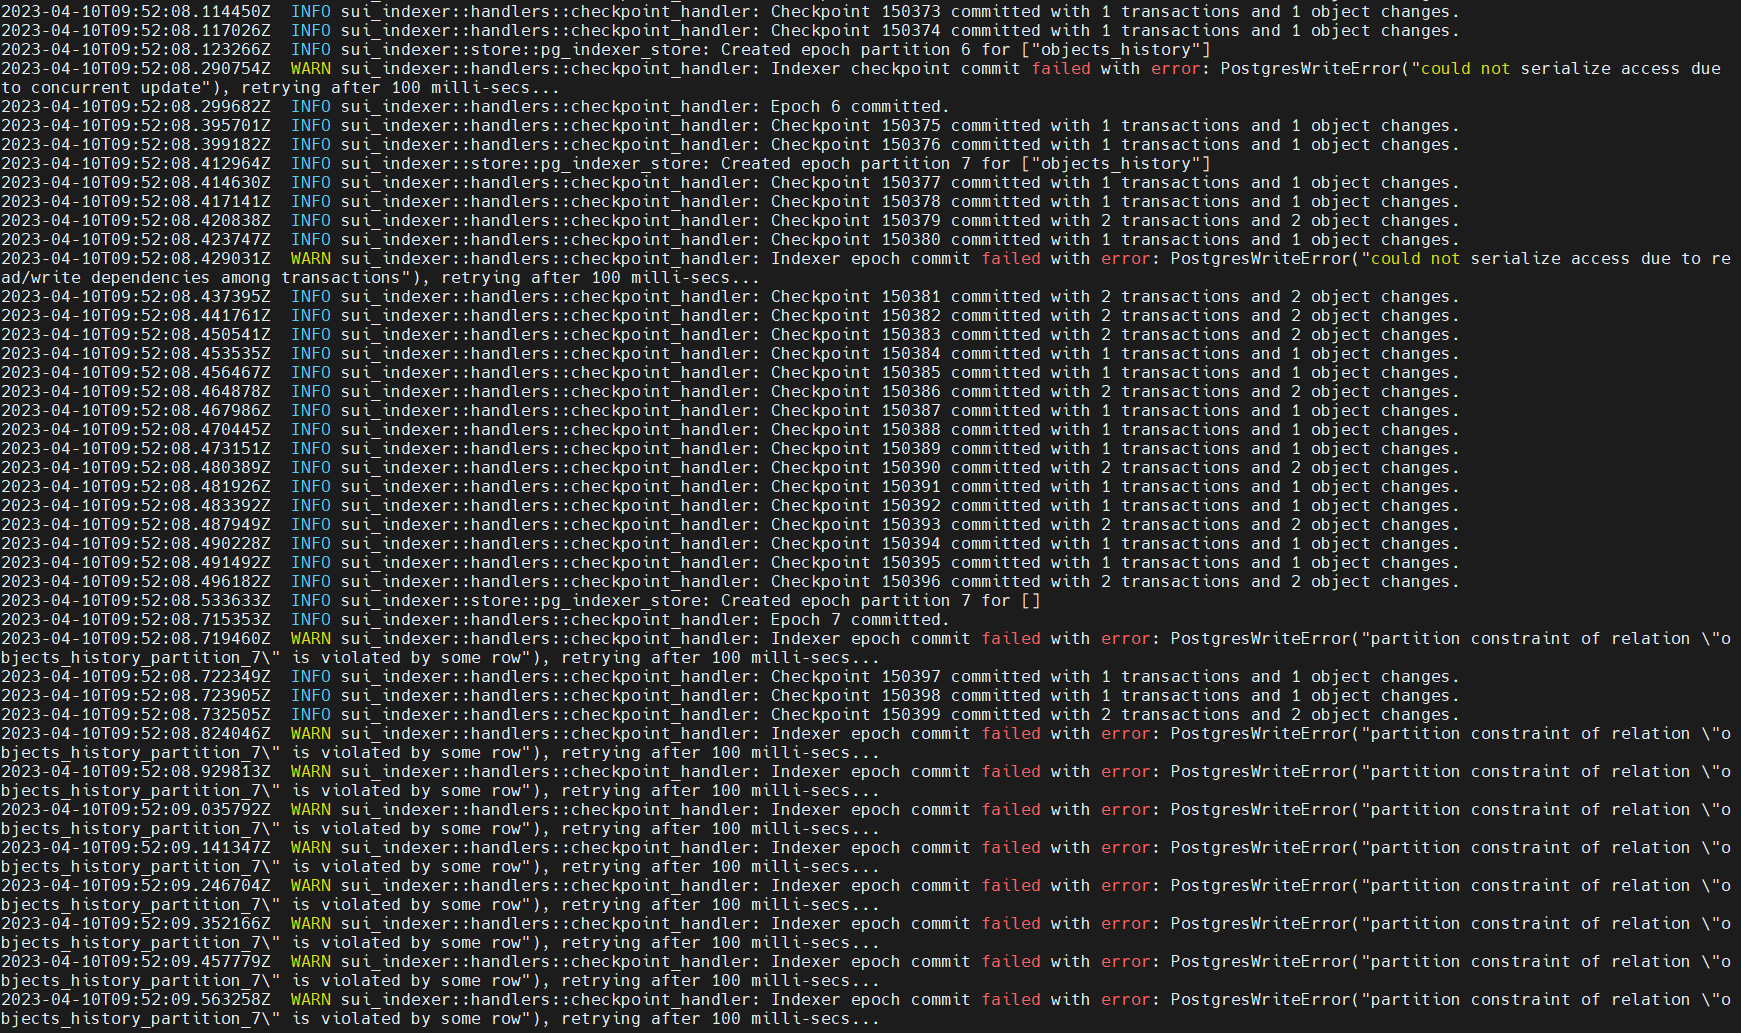1741x1033 pixels.
Task: Click the INFO tag on Checkpoint 150375 line
Action: click(311, 125)
